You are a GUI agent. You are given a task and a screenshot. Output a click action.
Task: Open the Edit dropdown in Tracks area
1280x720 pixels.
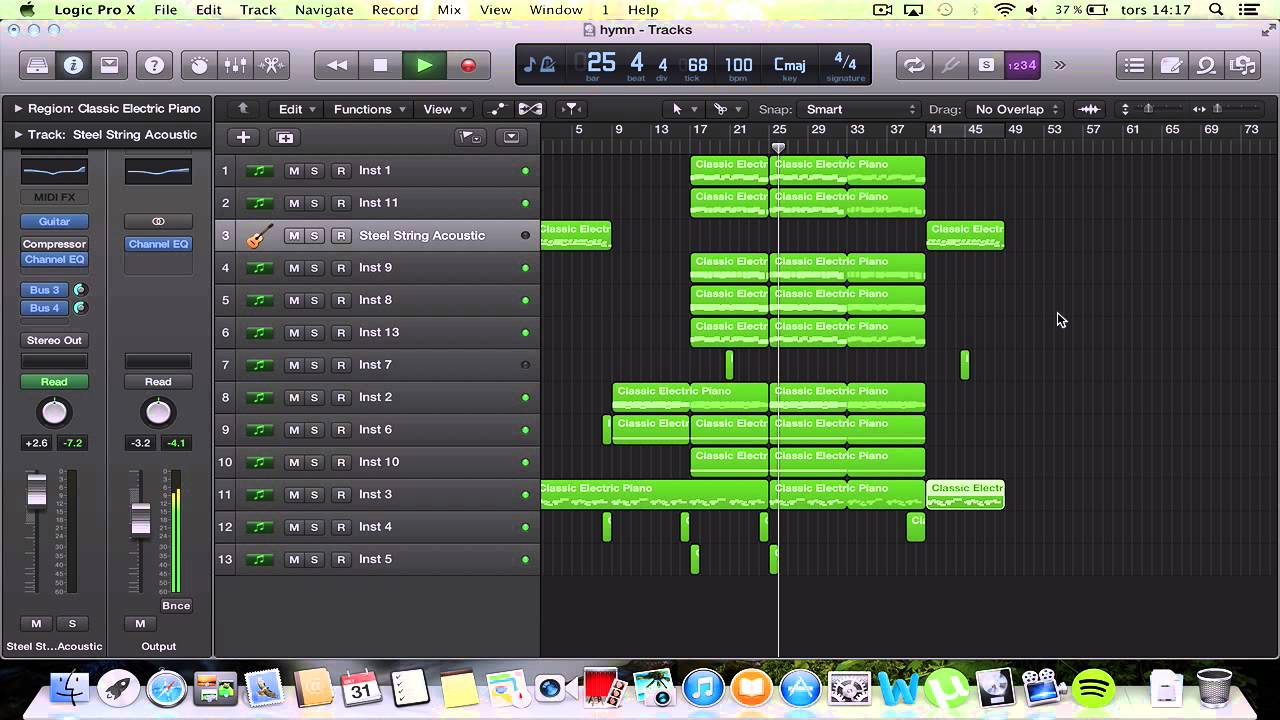(297, 109)
